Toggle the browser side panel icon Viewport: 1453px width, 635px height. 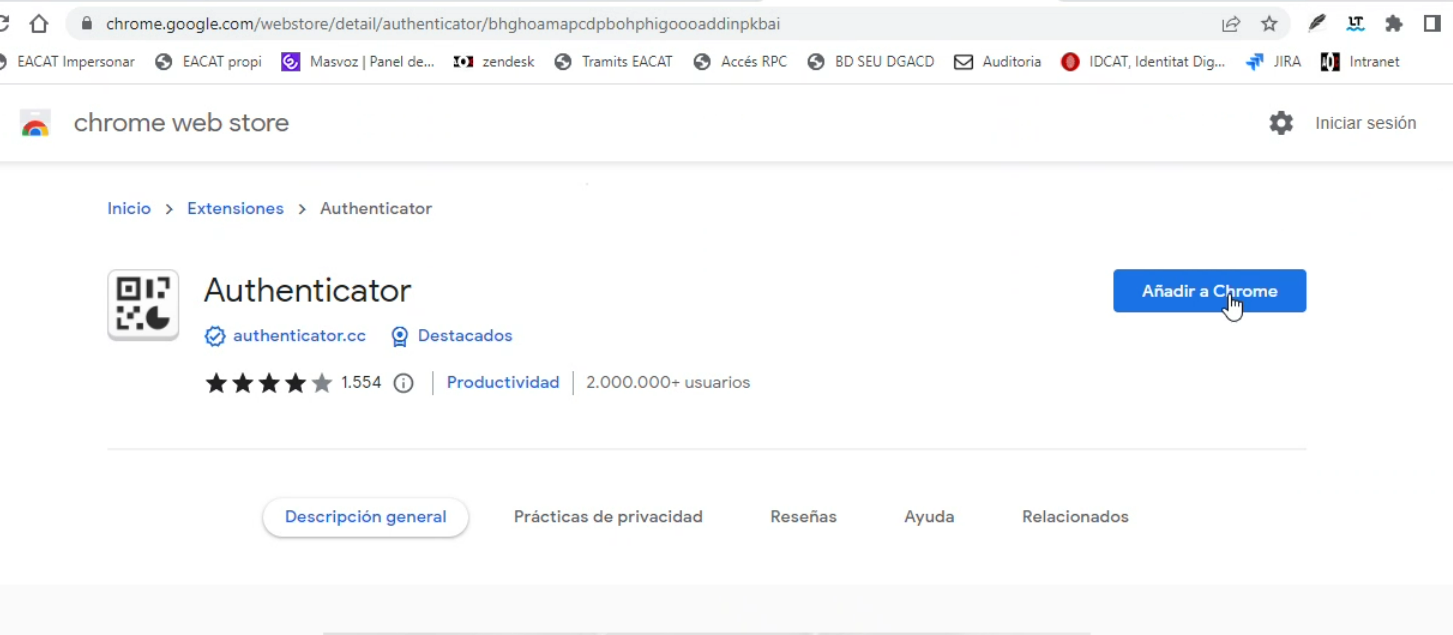1432,23
